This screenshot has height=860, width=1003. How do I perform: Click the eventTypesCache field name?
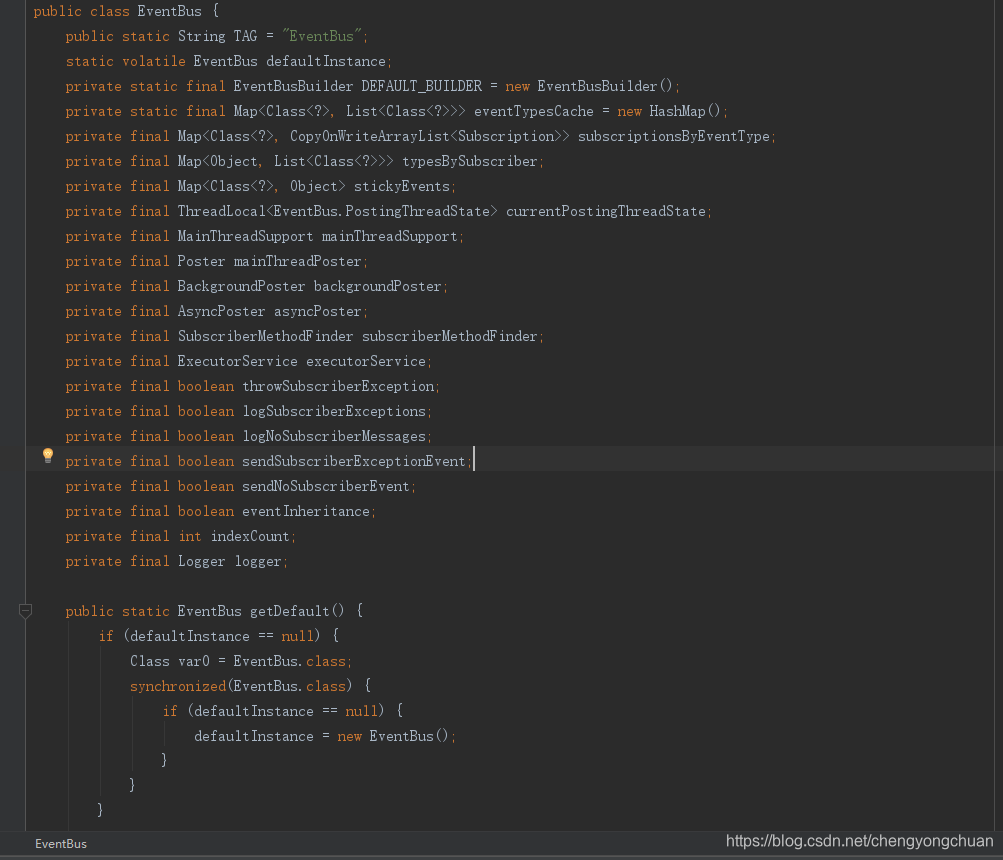coord(533,111)
